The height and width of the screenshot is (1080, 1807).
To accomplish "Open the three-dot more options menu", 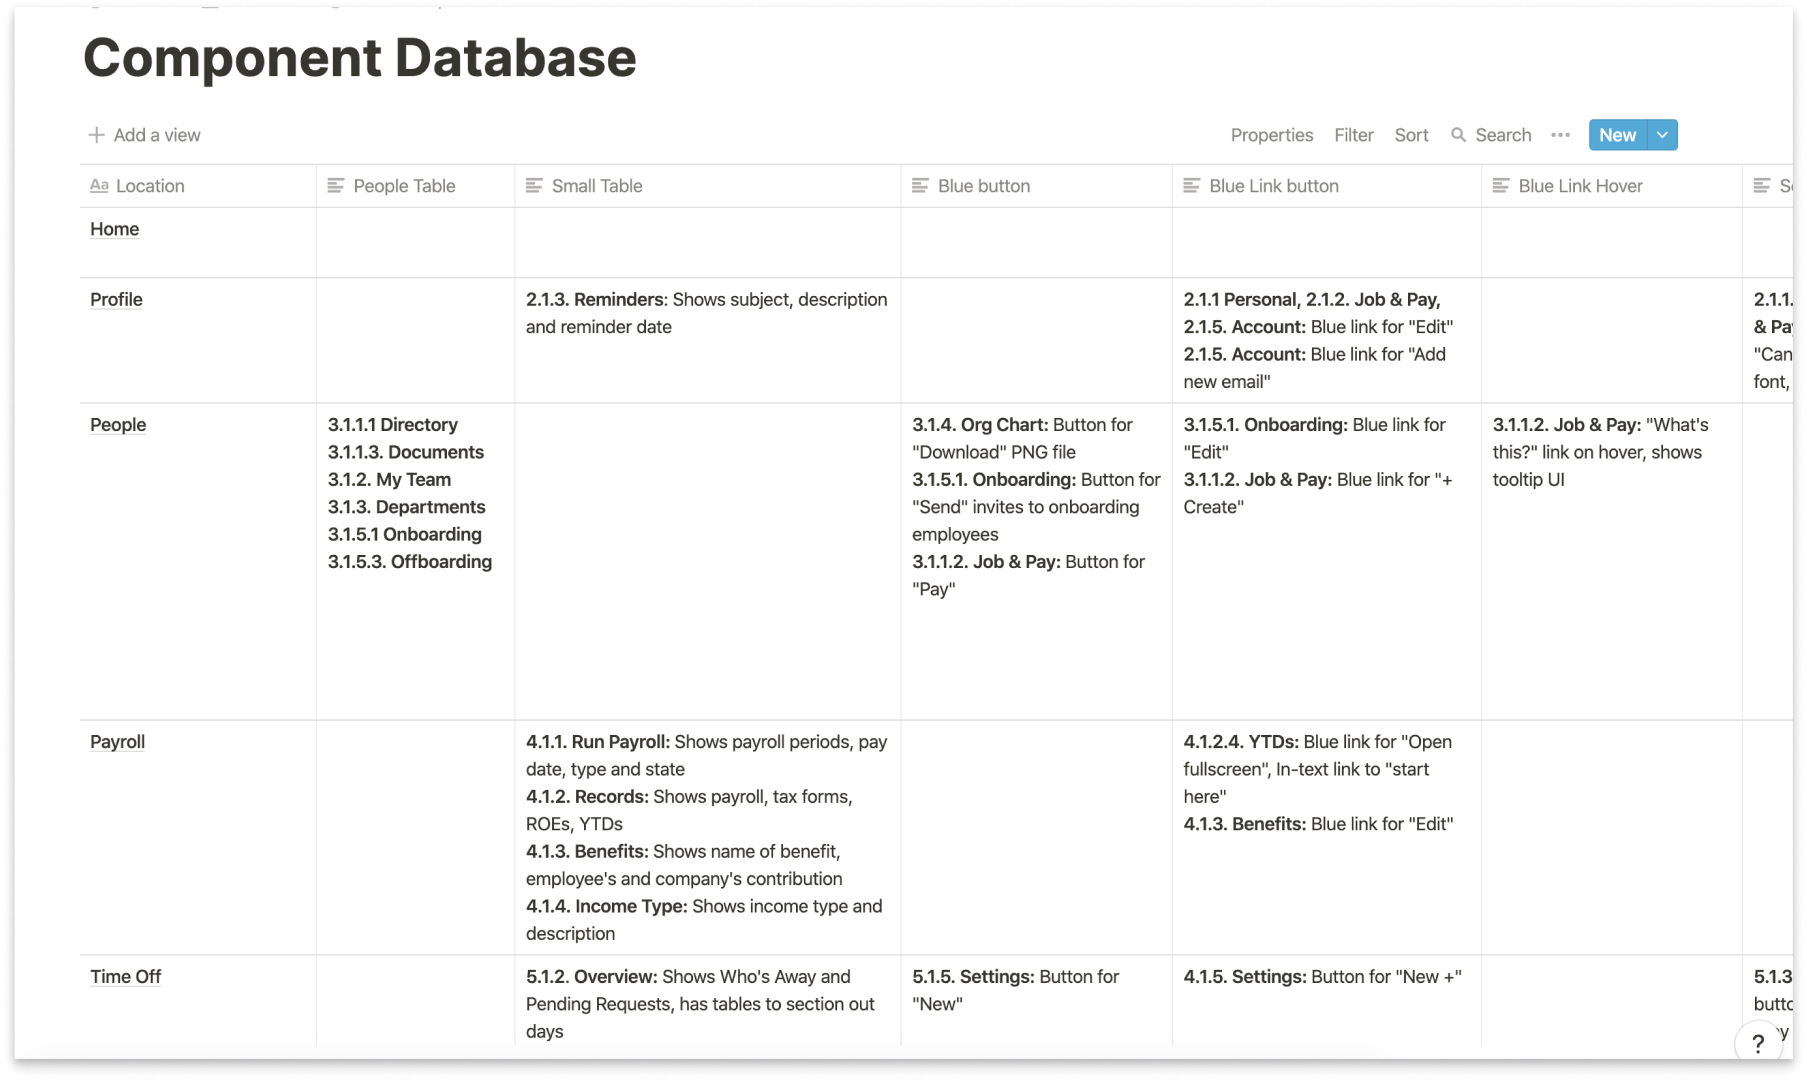I will click(1560, 135).
